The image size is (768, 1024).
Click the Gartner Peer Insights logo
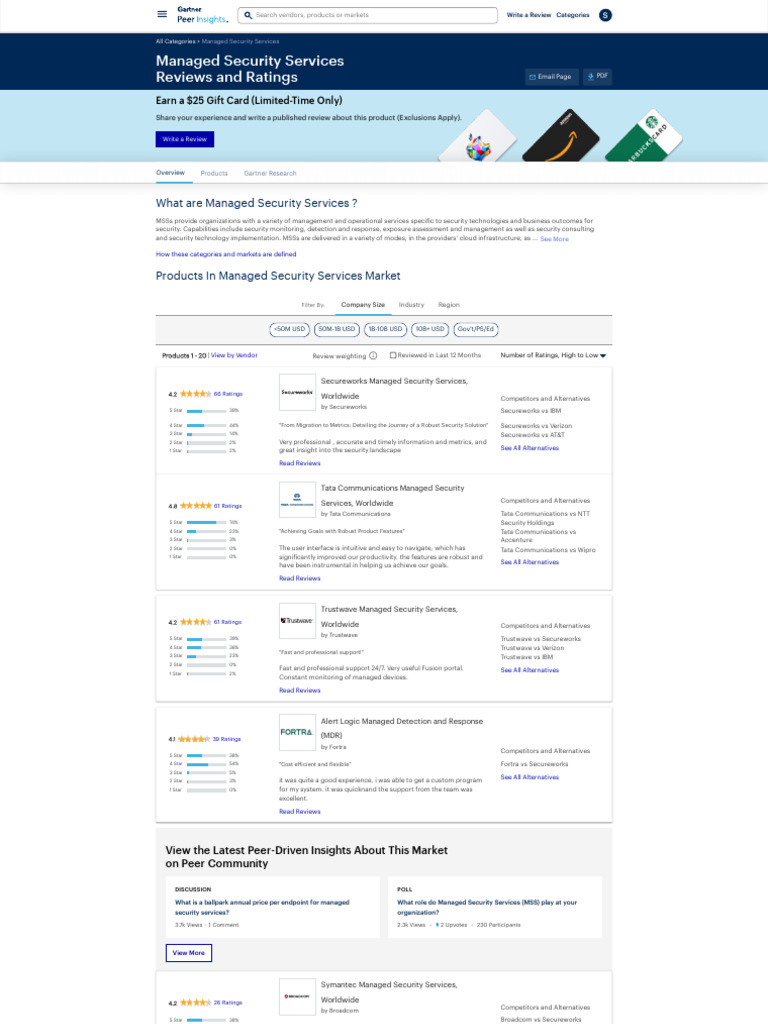(x=202, y=14)
